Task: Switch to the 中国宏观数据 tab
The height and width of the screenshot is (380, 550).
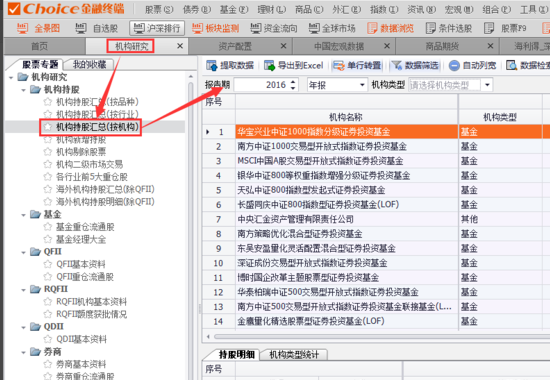Action: click(x=339, y=46)
